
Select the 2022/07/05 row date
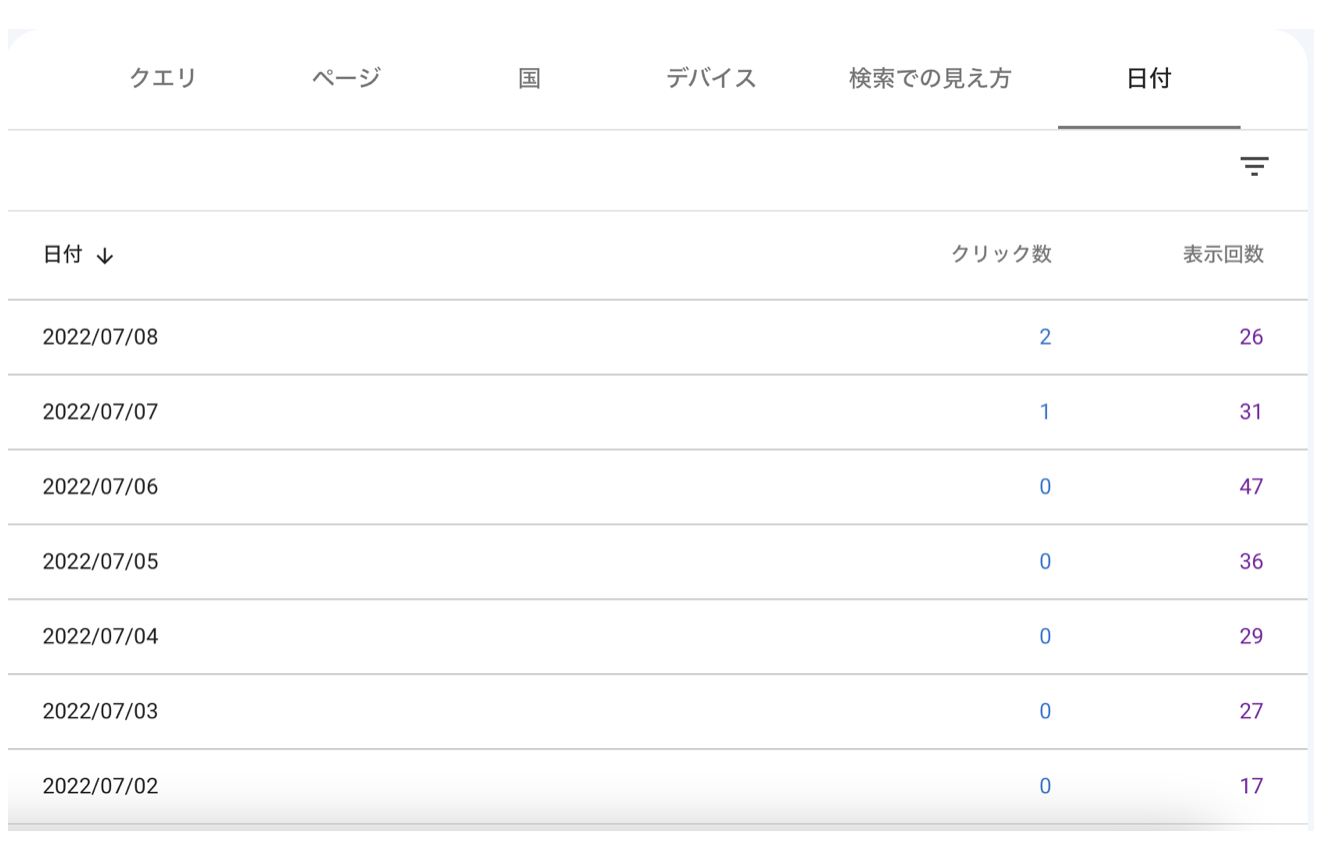[x=100, y=562]
